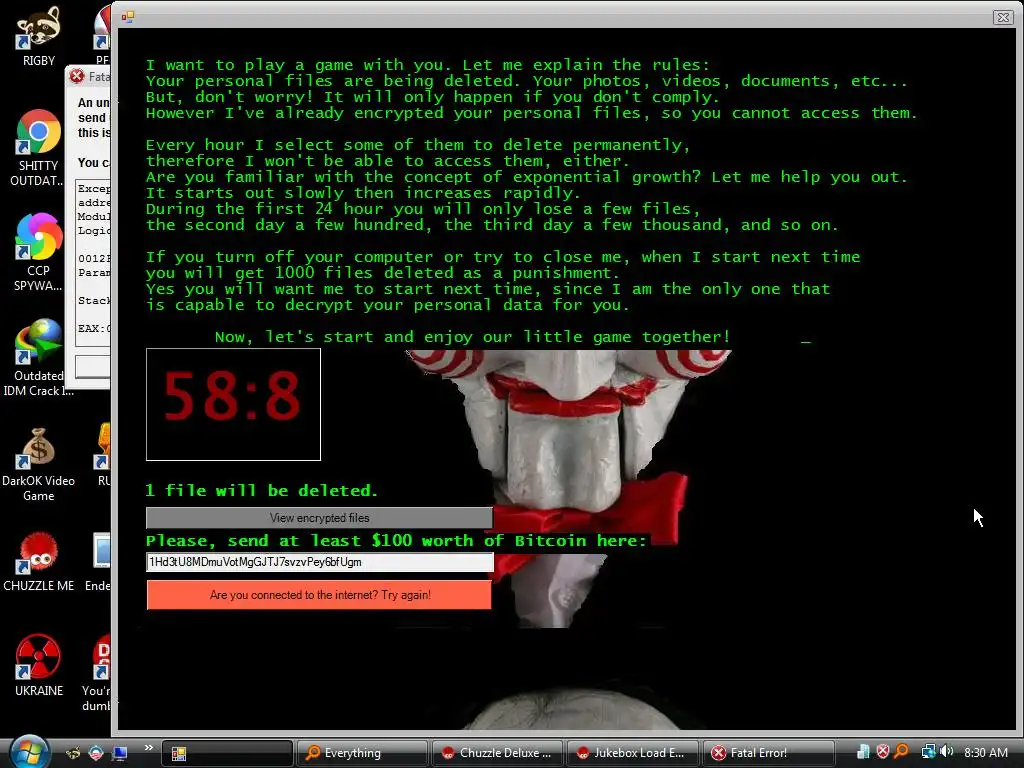Click the red security alert tray icon

(883, 752)
